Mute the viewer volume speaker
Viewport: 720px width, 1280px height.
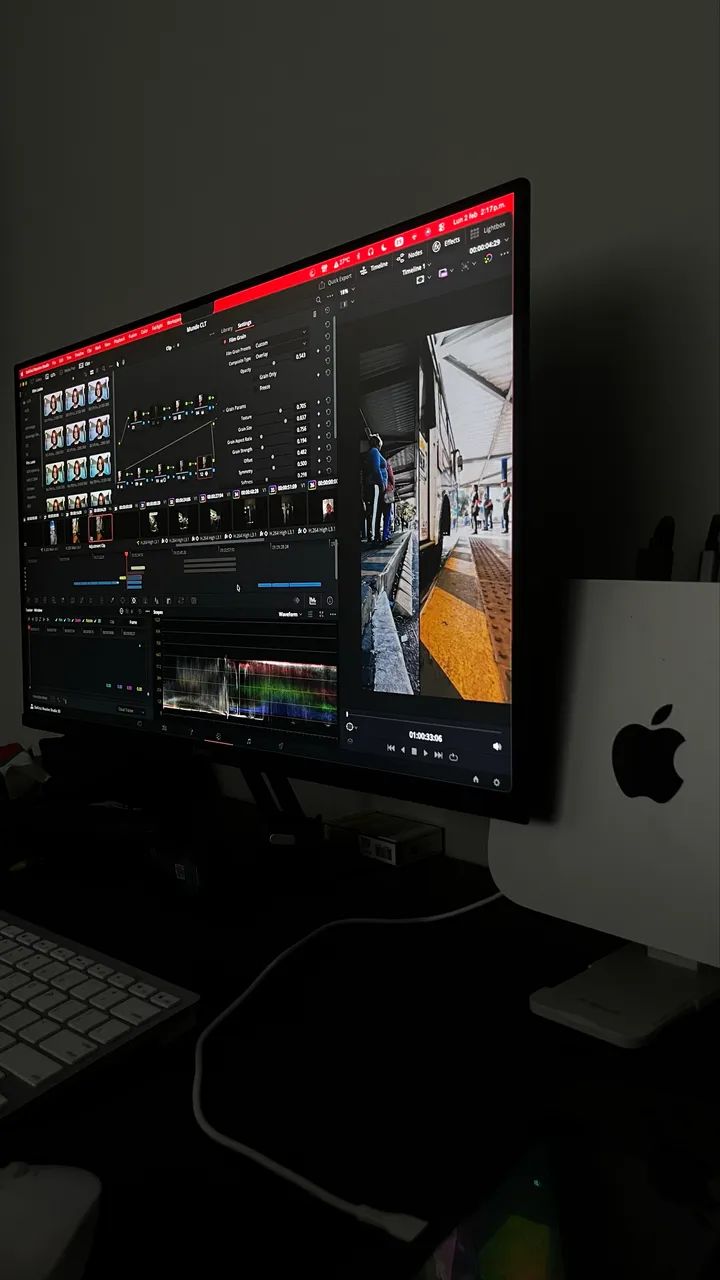(x=497, y=746)
